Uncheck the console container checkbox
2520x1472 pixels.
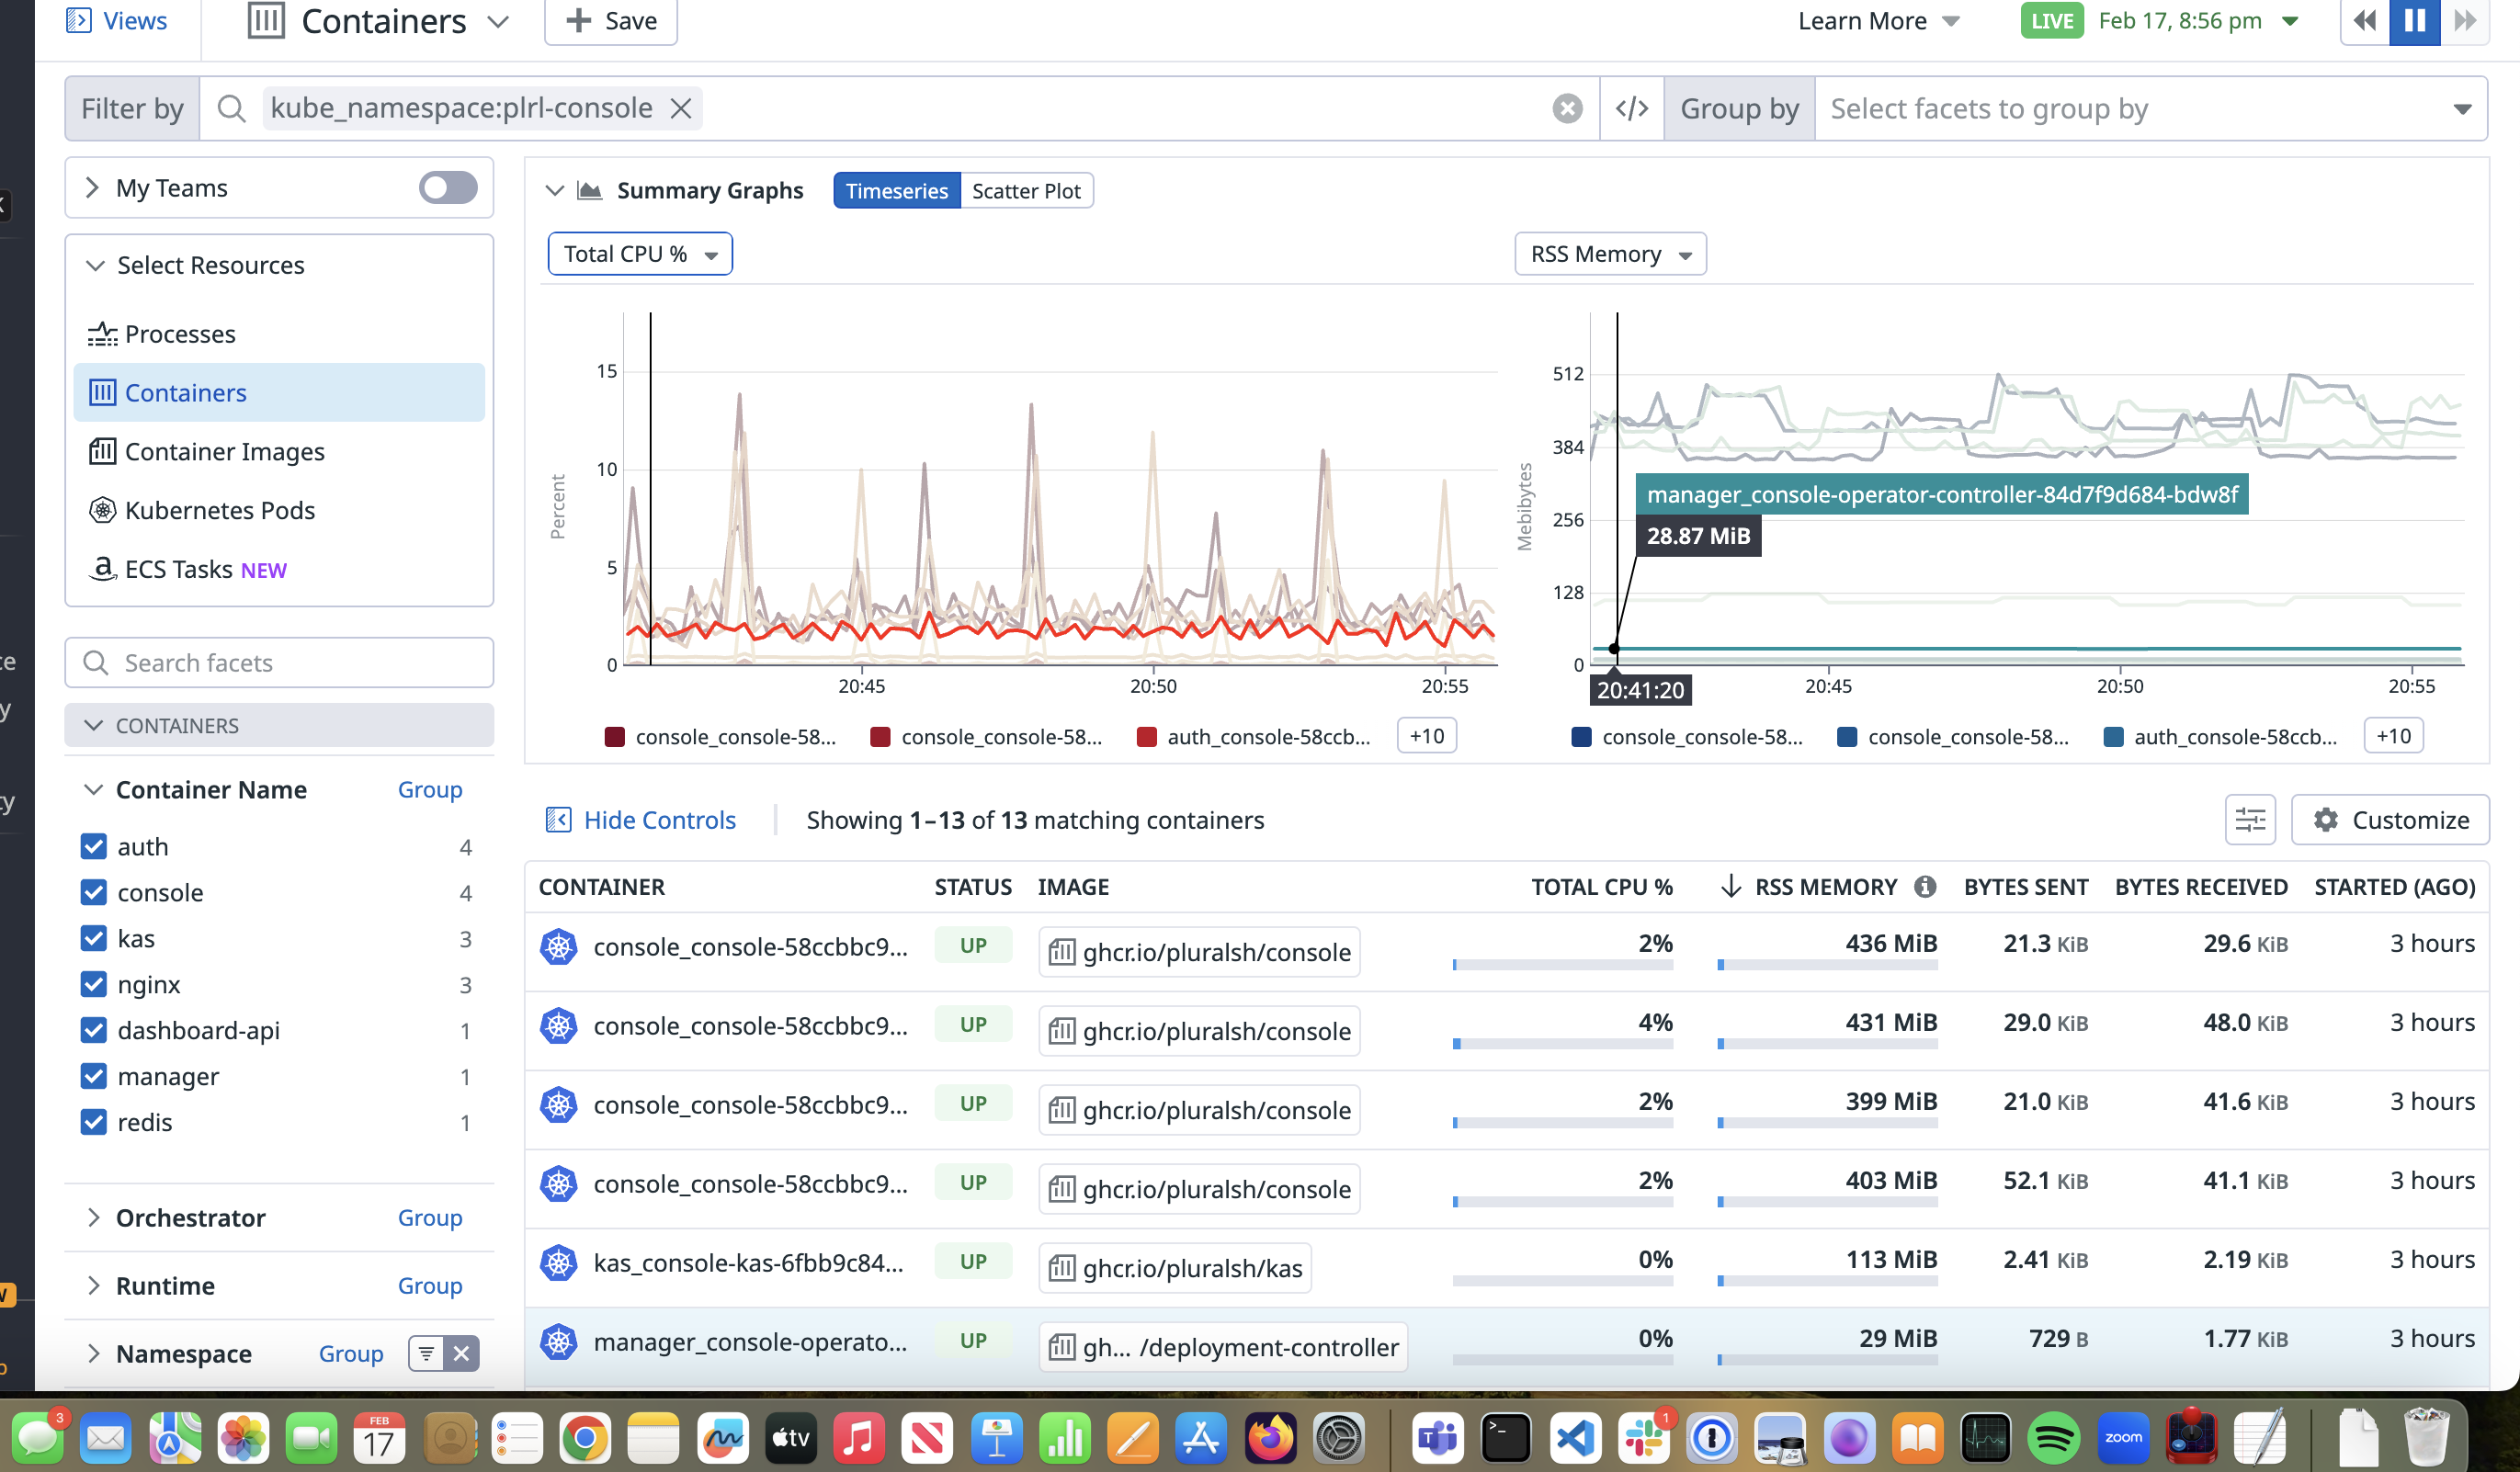click(x=94, y=893)
